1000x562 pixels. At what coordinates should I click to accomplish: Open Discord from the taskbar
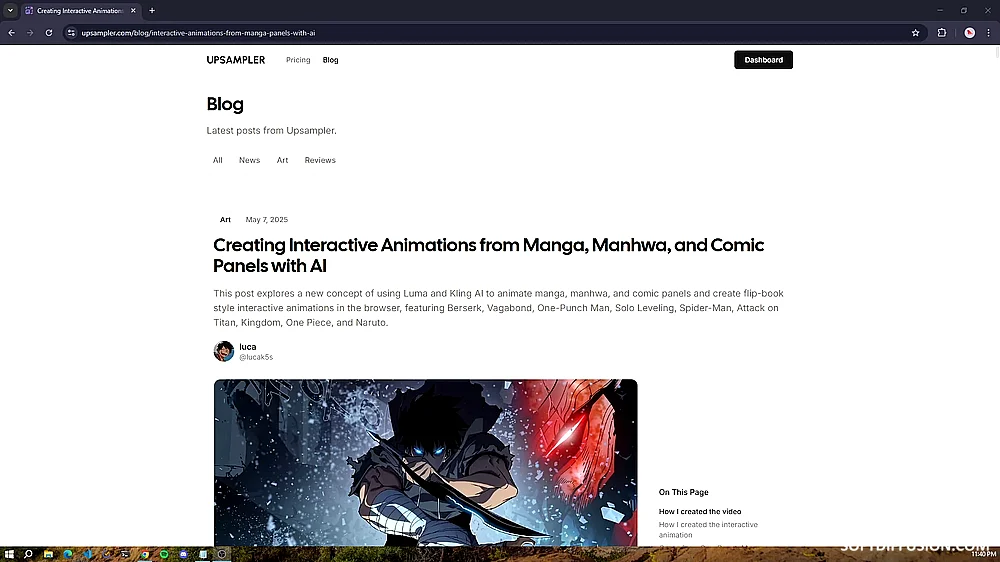pos(184,554)
